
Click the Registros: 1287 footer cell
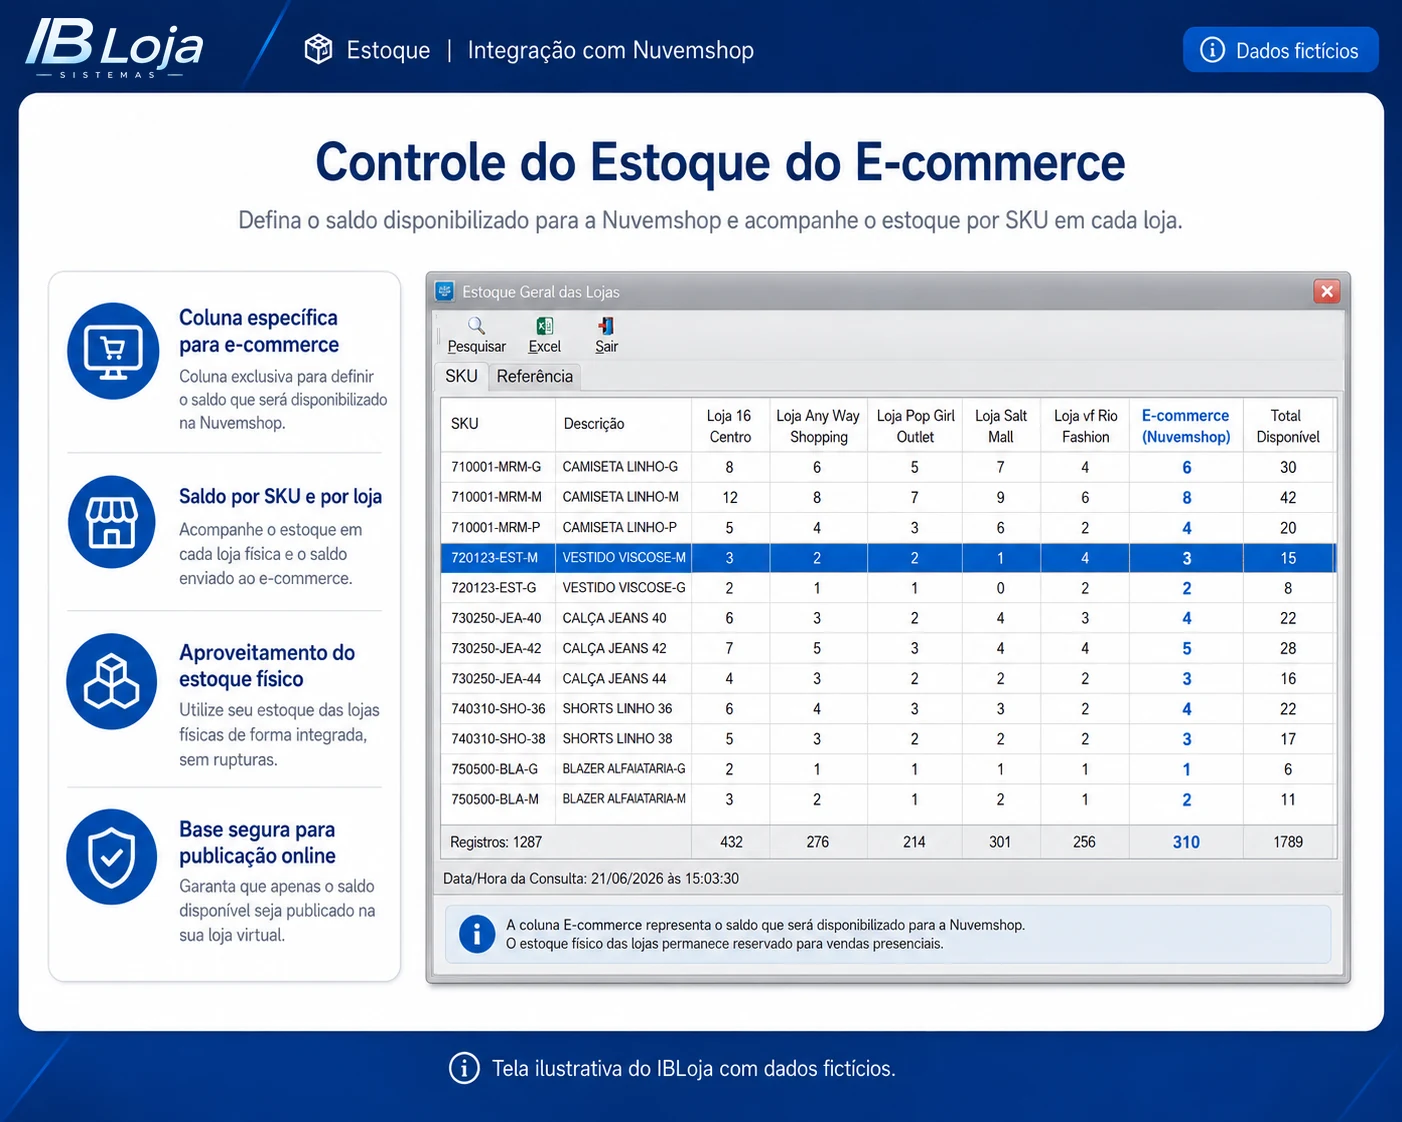(566, 842)
